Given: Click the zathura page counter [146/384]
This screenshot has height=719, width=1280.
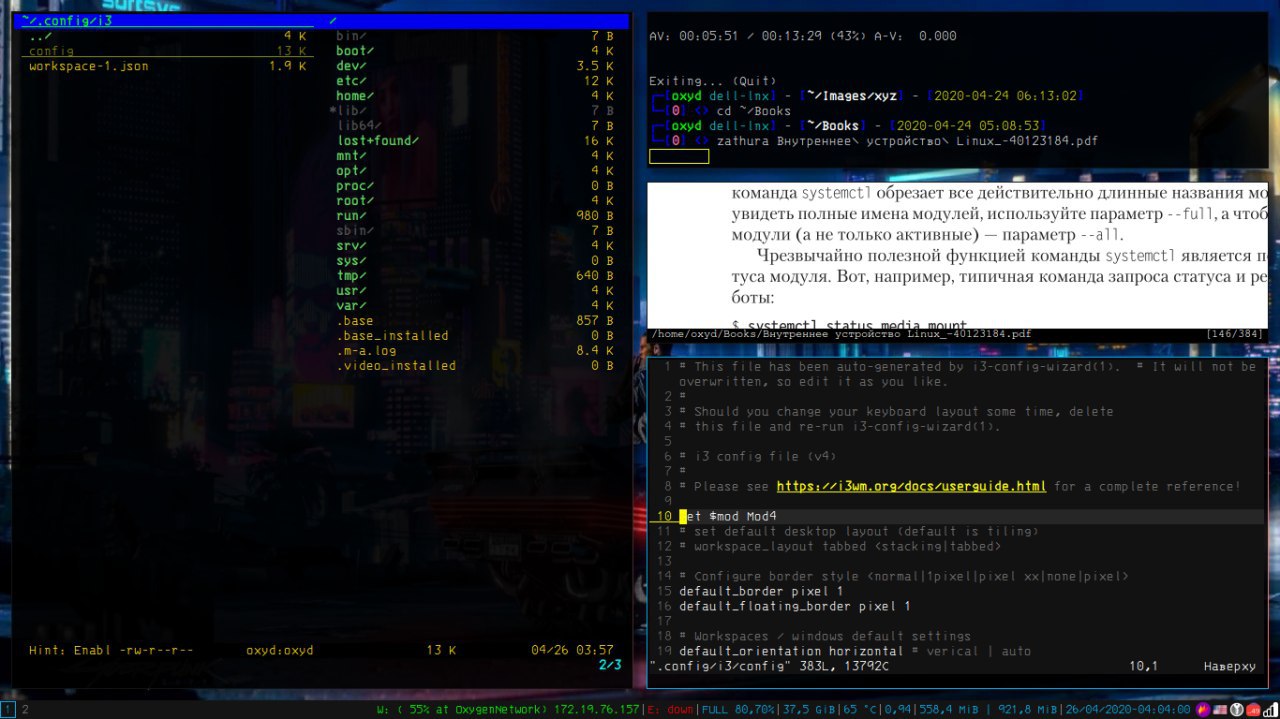Looking at the screenshot, I should click(x=1236, y=334).
